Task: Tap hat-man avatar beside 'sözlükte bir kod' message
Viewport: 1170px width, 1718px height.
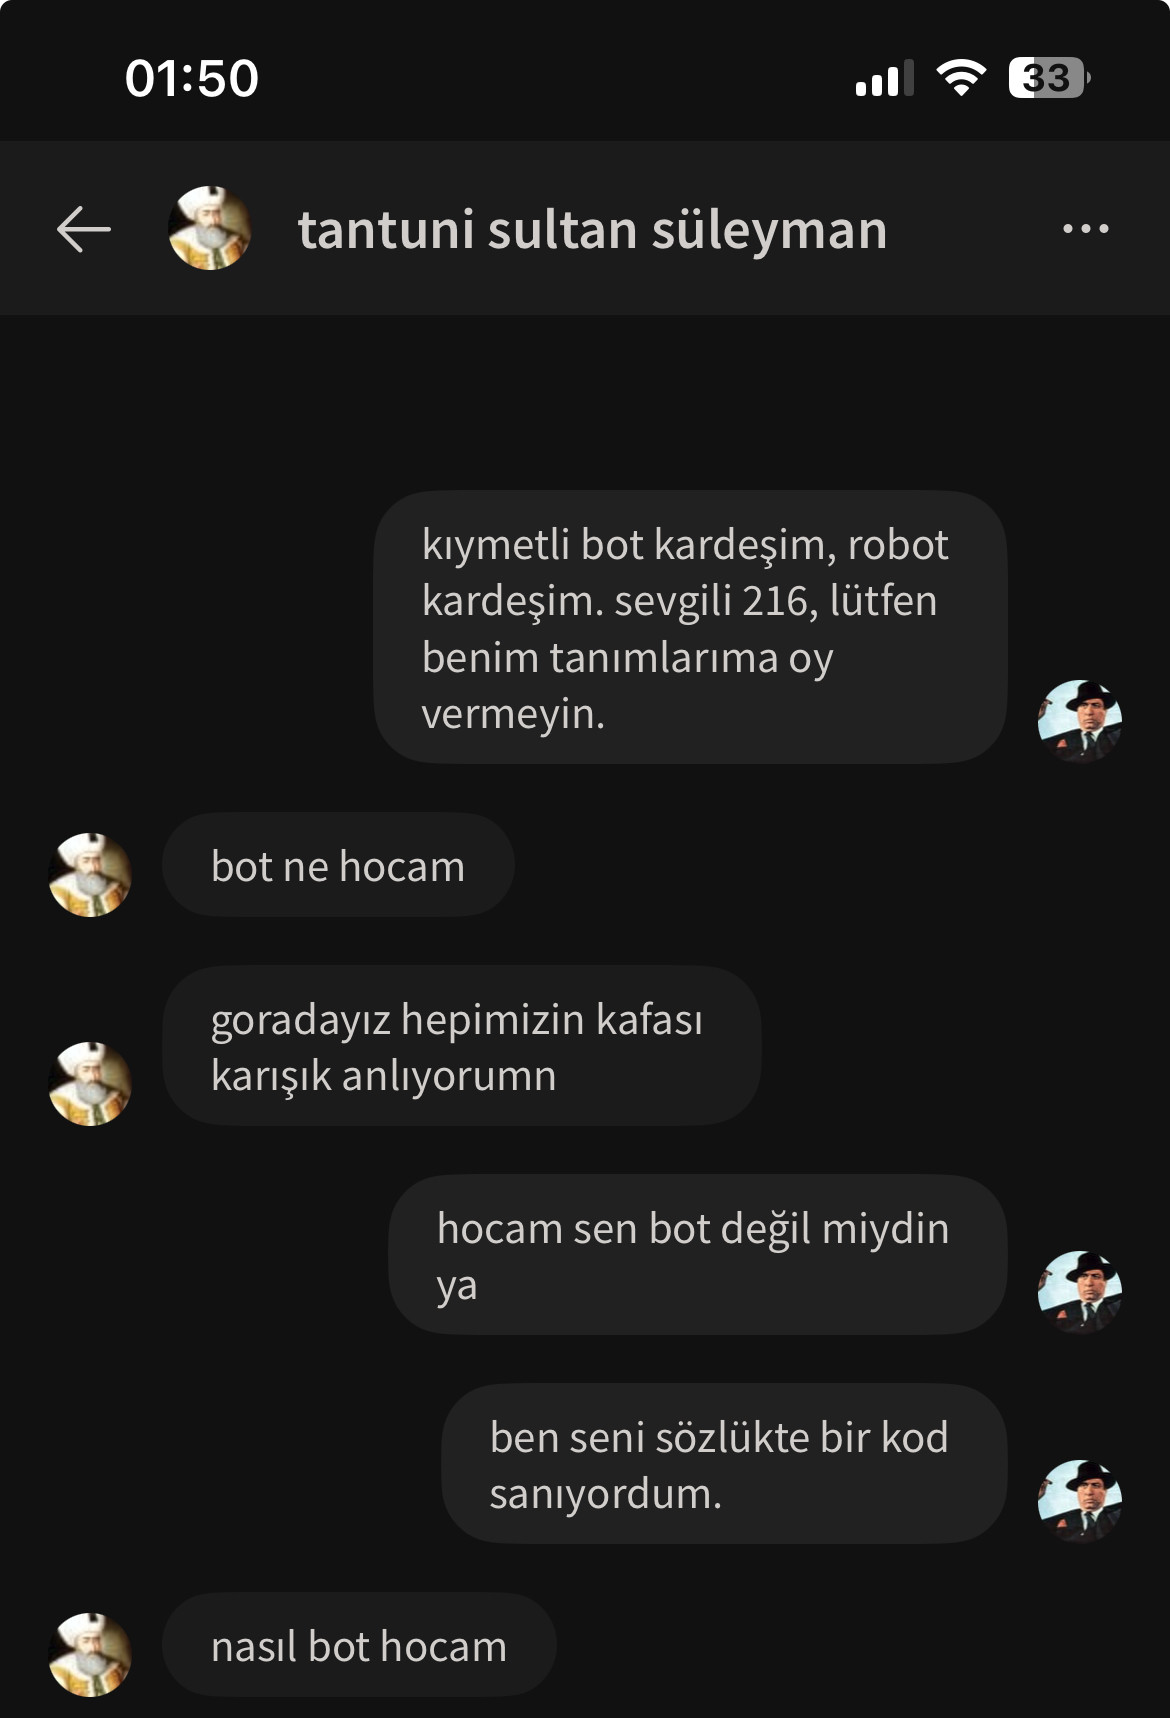Action: coord(1080,1501)
